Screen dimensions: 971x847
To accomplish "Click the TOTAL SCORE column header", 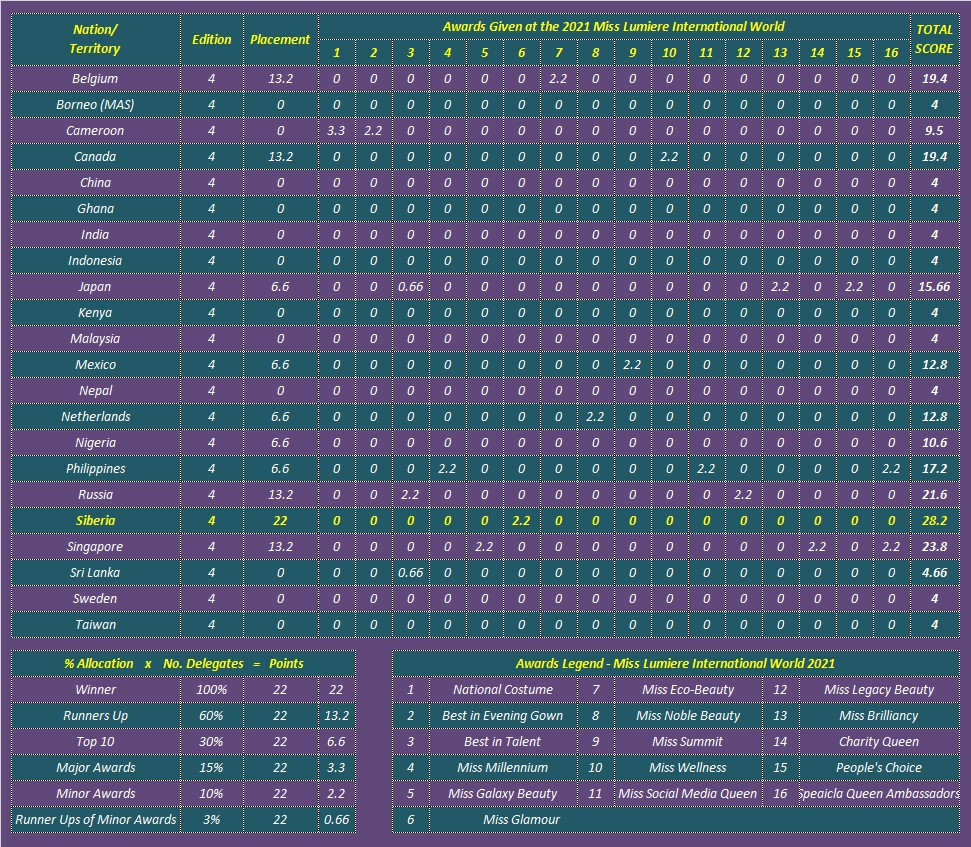I will click(x=934, y=39).
